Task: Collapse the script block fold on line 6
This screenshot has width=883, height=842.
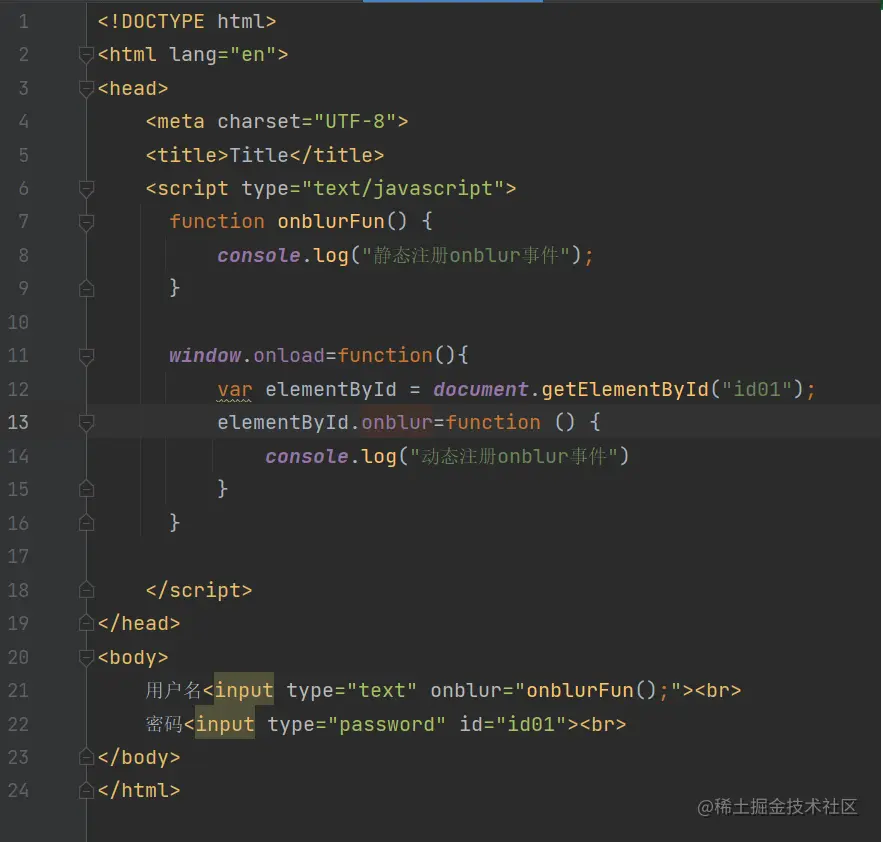Action: click(86, 189)
